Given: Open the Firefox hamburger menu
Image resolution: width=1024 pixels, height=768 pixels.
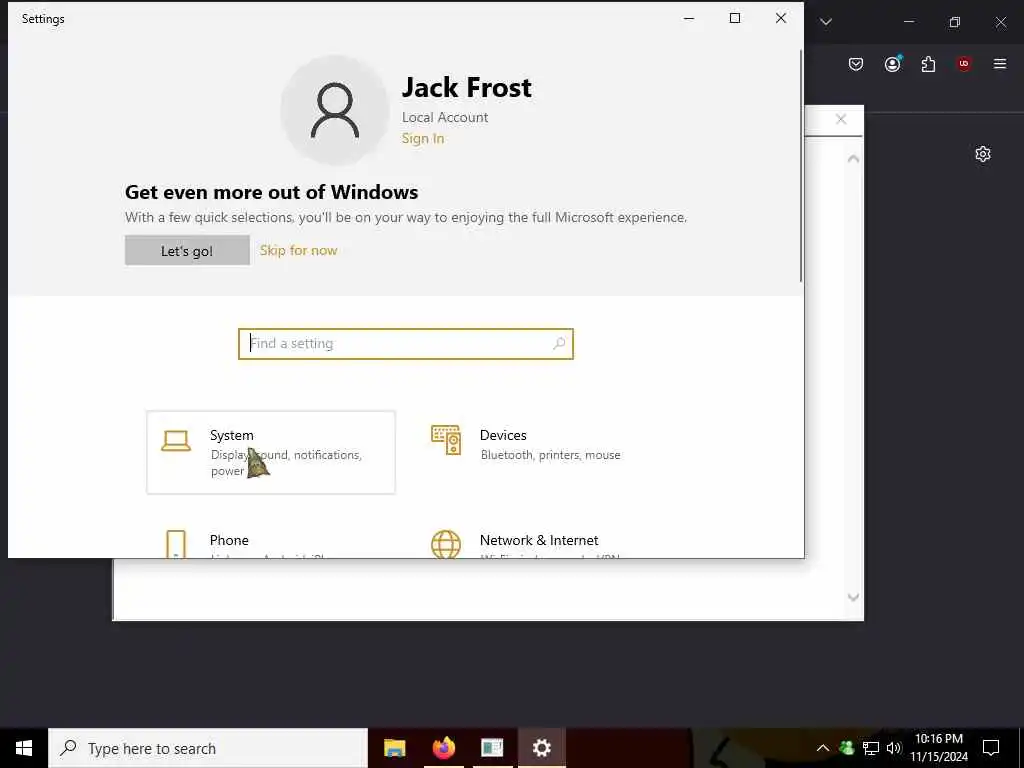Looking at the screenshot, I should pyautogui.click(x=1000, y=63).
